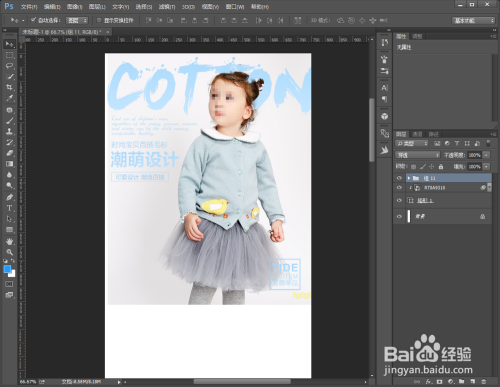The image size is (500, 387).
Task: Expand the 组 11 group triangle
Action: point(409,178)
